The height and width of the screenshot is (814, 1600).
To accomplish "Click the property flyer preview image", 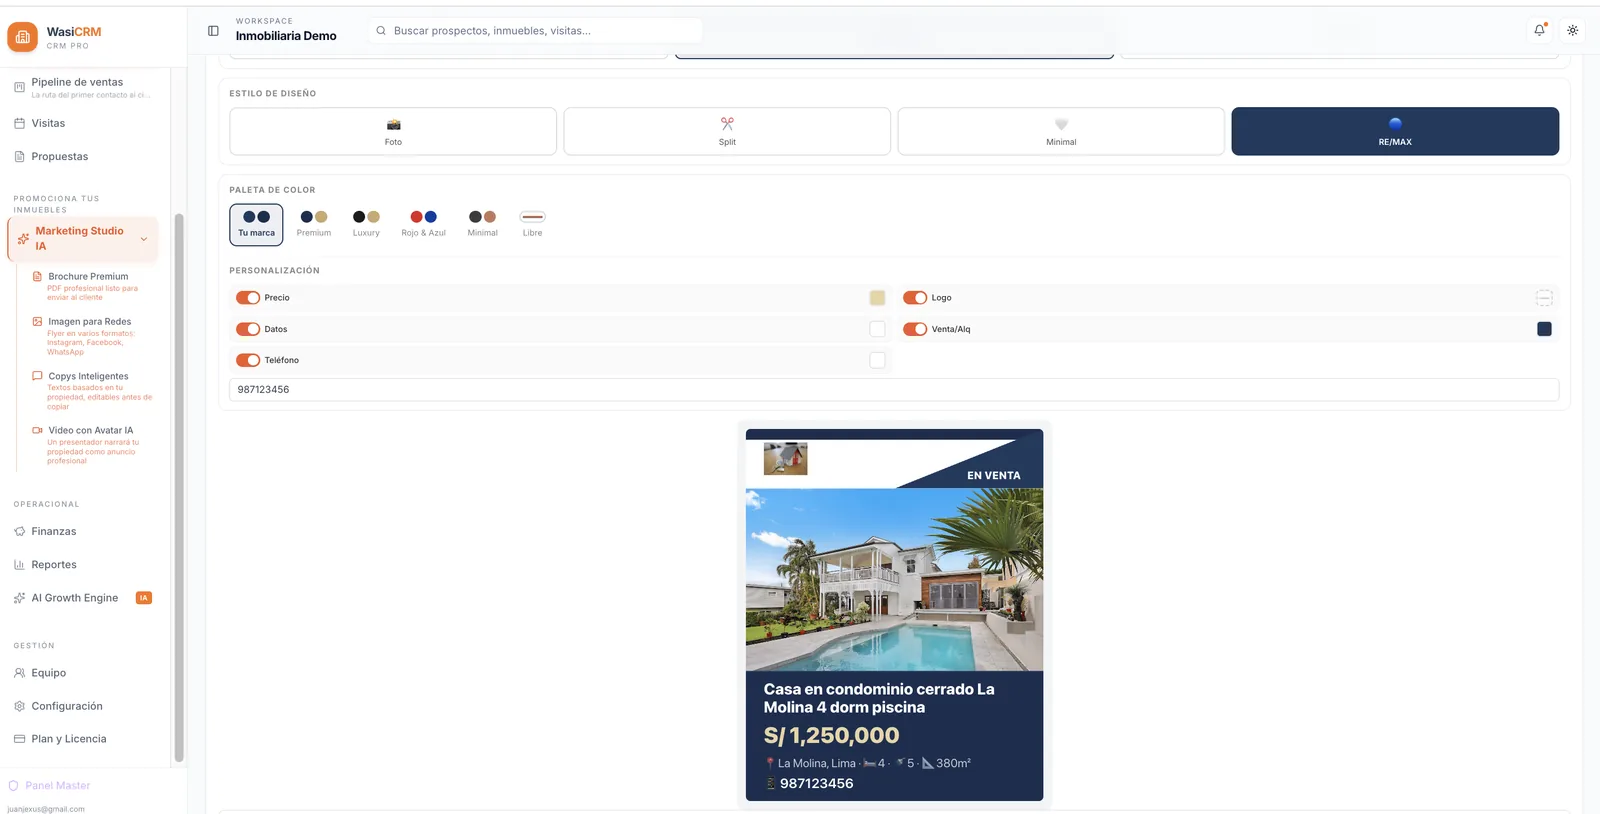I will 894,615.
